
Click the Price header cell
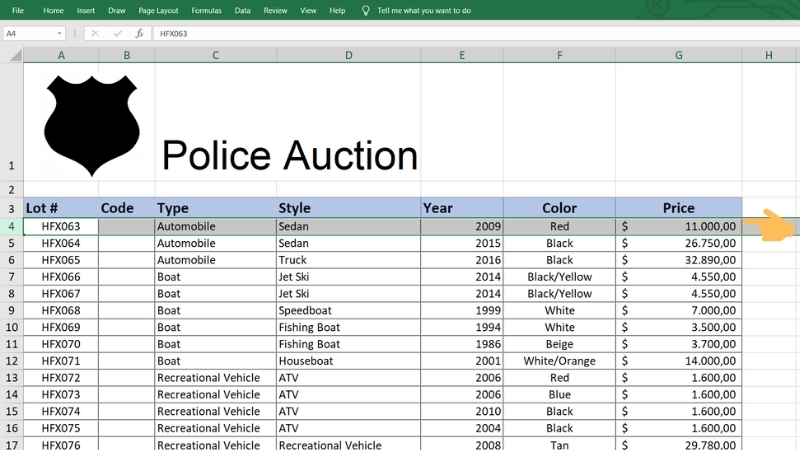[x=679, y=208]
